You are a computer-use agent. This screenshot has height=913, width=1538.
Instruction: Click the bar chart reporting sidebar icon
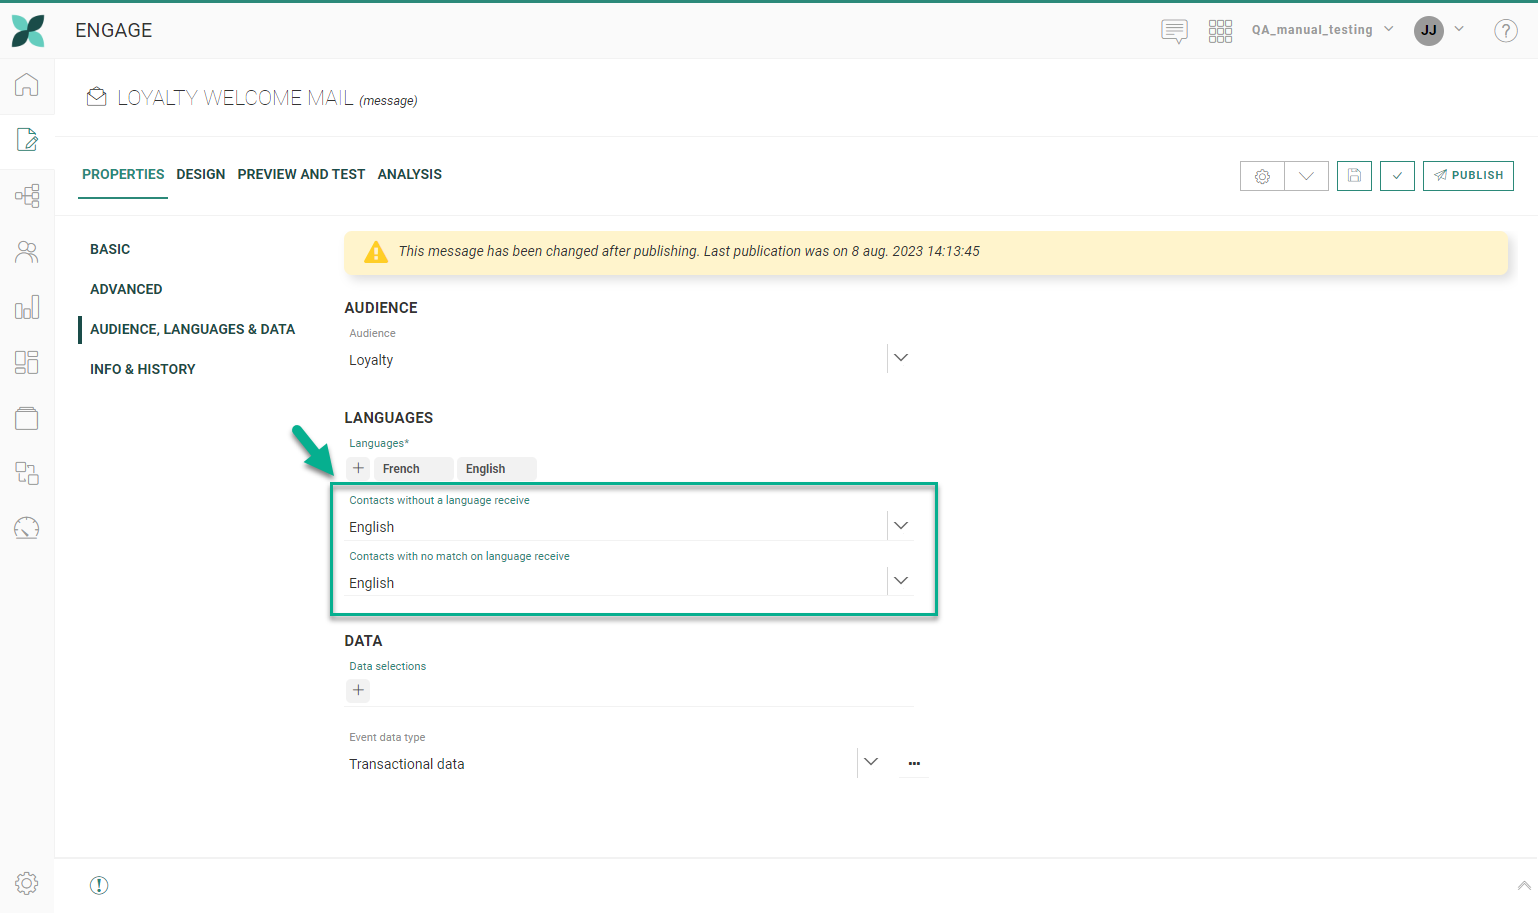coord(27,307)
